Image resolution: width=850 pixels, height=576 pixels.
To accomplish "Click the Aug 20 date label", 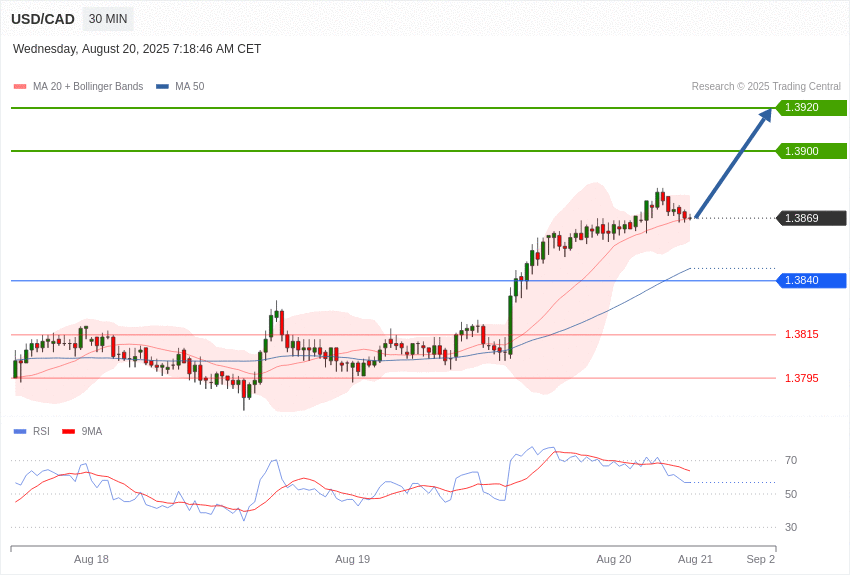I will (x=614, y=559).
